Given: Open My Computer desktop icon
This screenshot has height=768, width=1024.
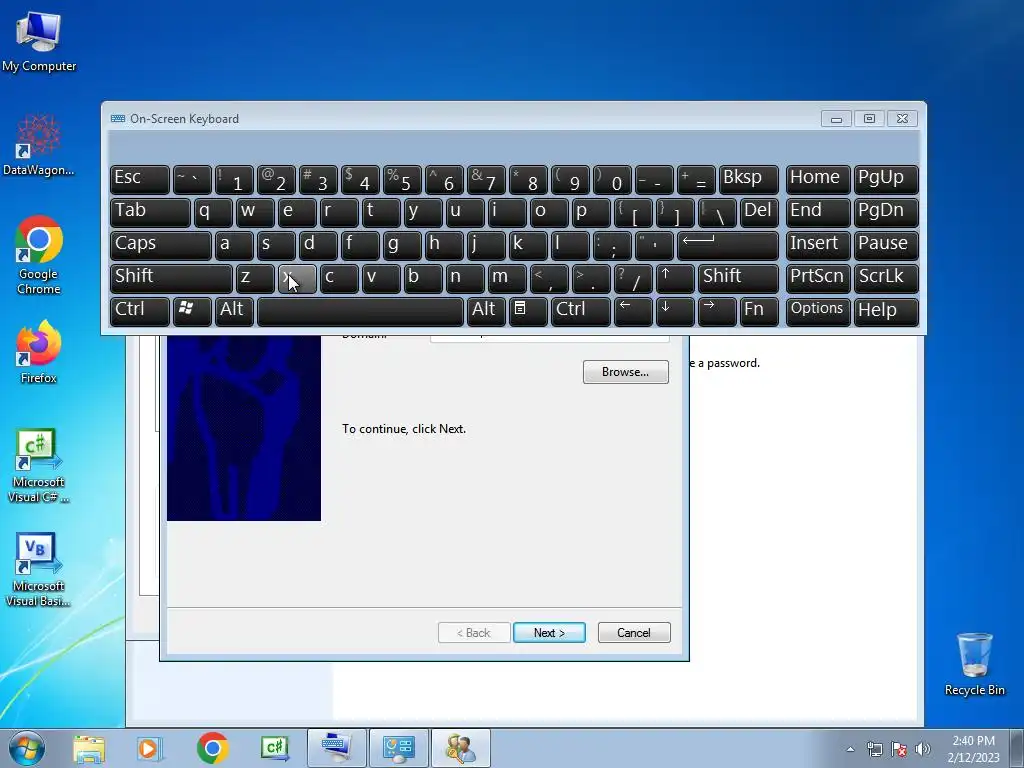Looking at the screenshot, I should 39,41.
